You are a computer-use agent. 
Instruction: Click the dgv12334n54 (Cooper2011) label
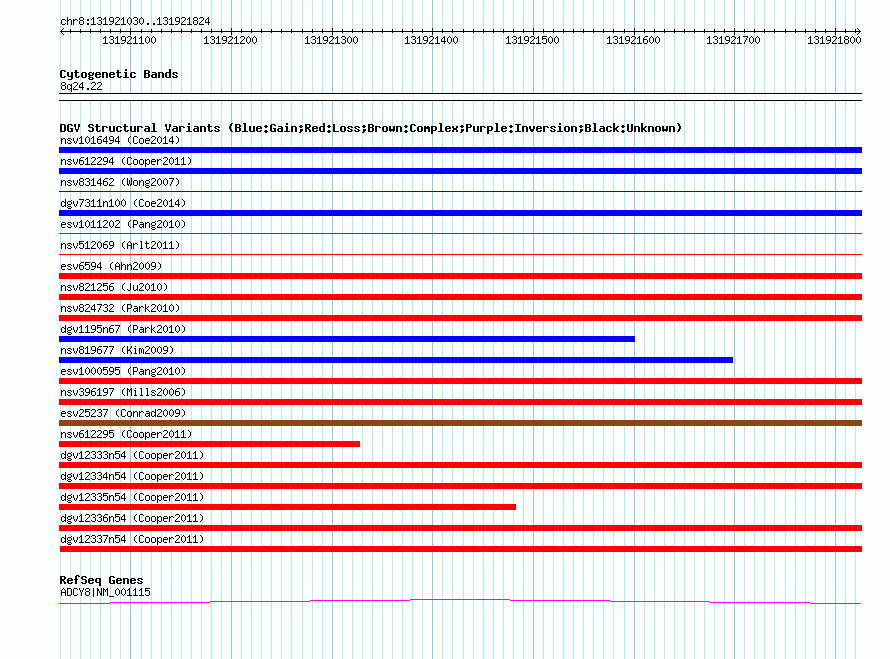point(132,476)
